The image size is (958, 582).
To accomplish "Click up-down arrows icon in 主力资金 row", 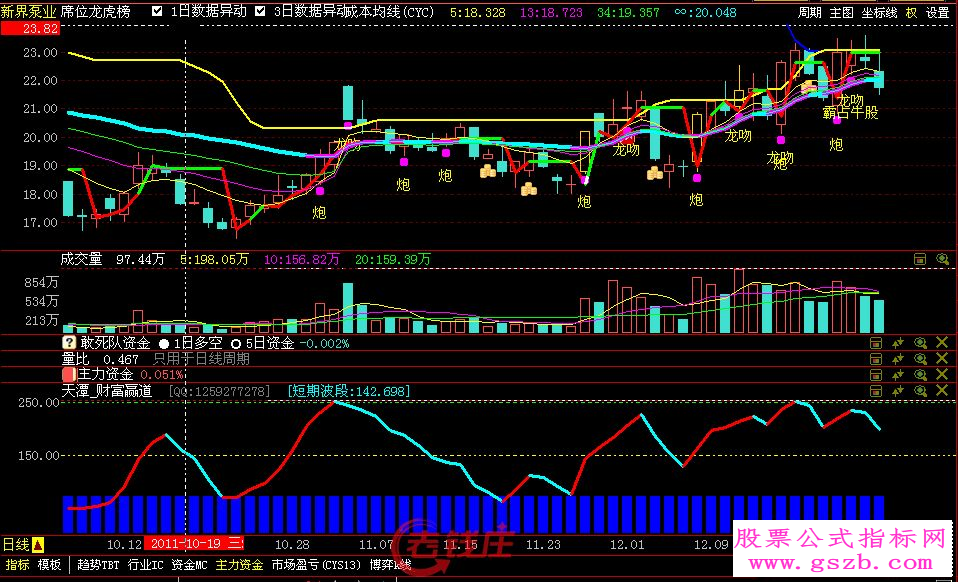I will [x=898, y=375].
